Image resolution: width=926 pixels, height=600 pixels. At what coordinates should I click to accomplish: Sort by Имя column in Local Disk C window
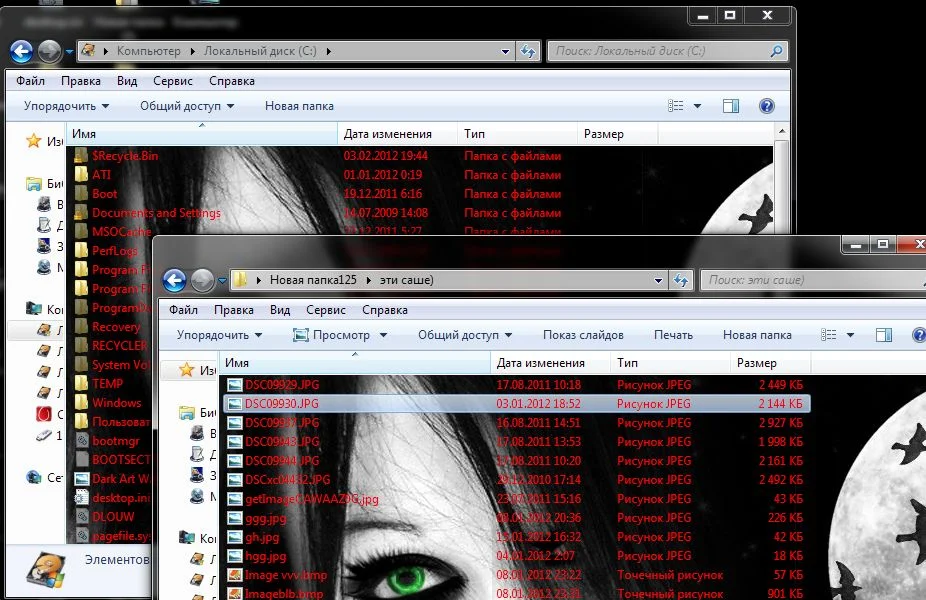click(202, 134)
